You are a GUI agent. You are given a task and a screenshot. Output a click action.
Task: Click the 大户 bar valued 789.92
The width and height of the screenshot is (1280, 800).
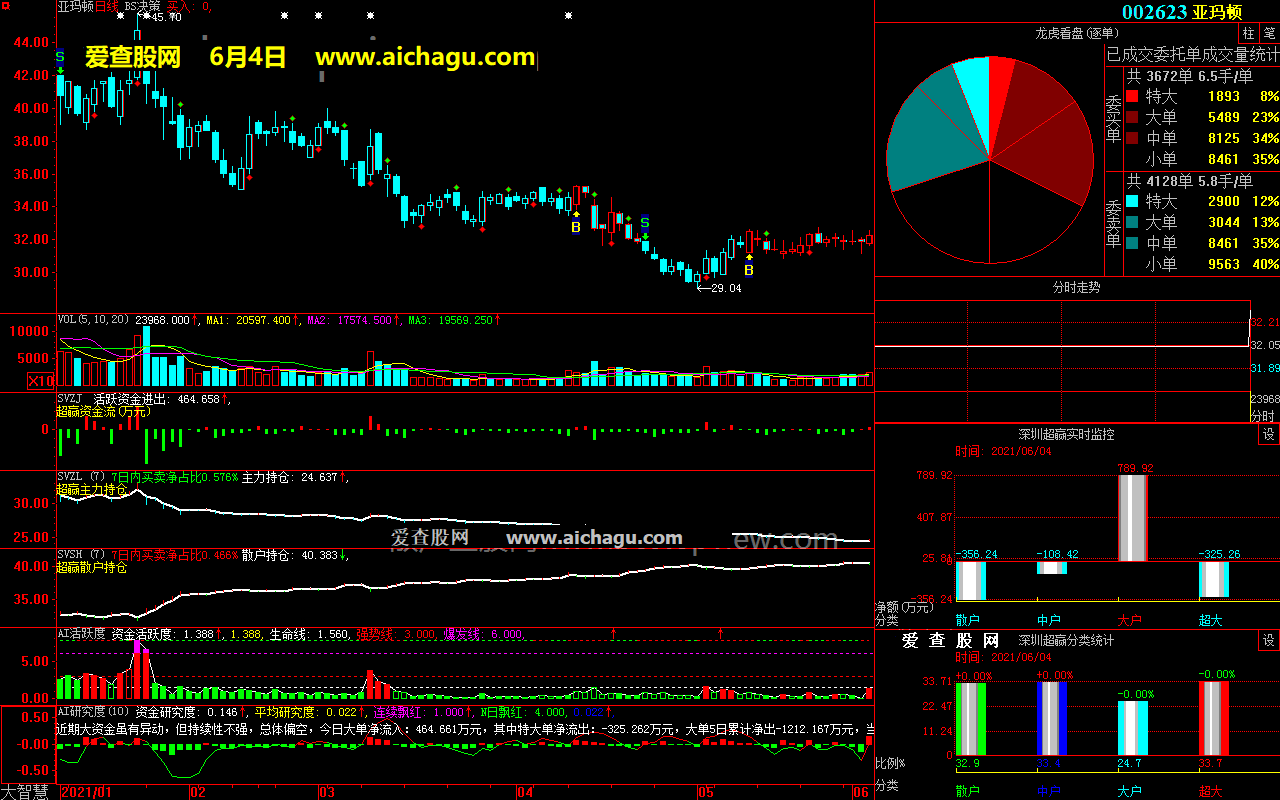(1133, 518)
